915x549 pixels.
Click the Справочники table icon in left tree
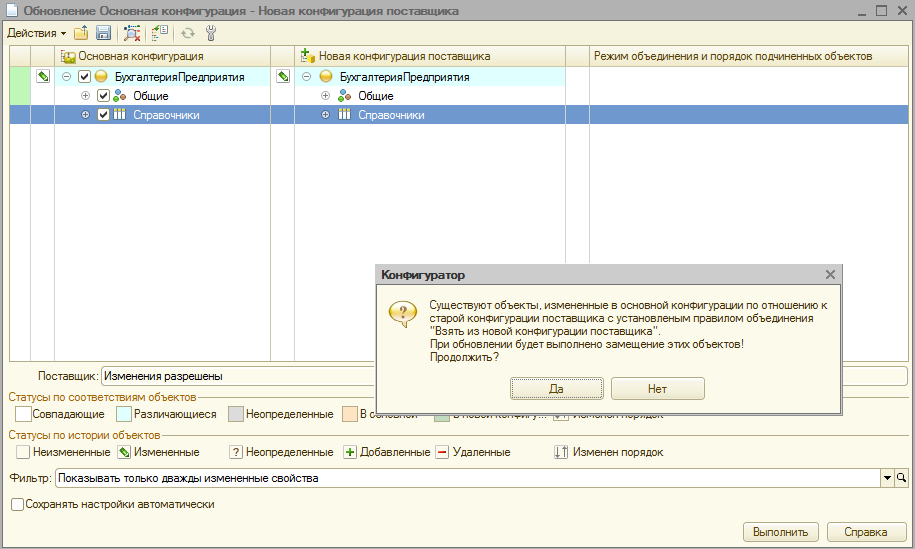click(120, 114)
